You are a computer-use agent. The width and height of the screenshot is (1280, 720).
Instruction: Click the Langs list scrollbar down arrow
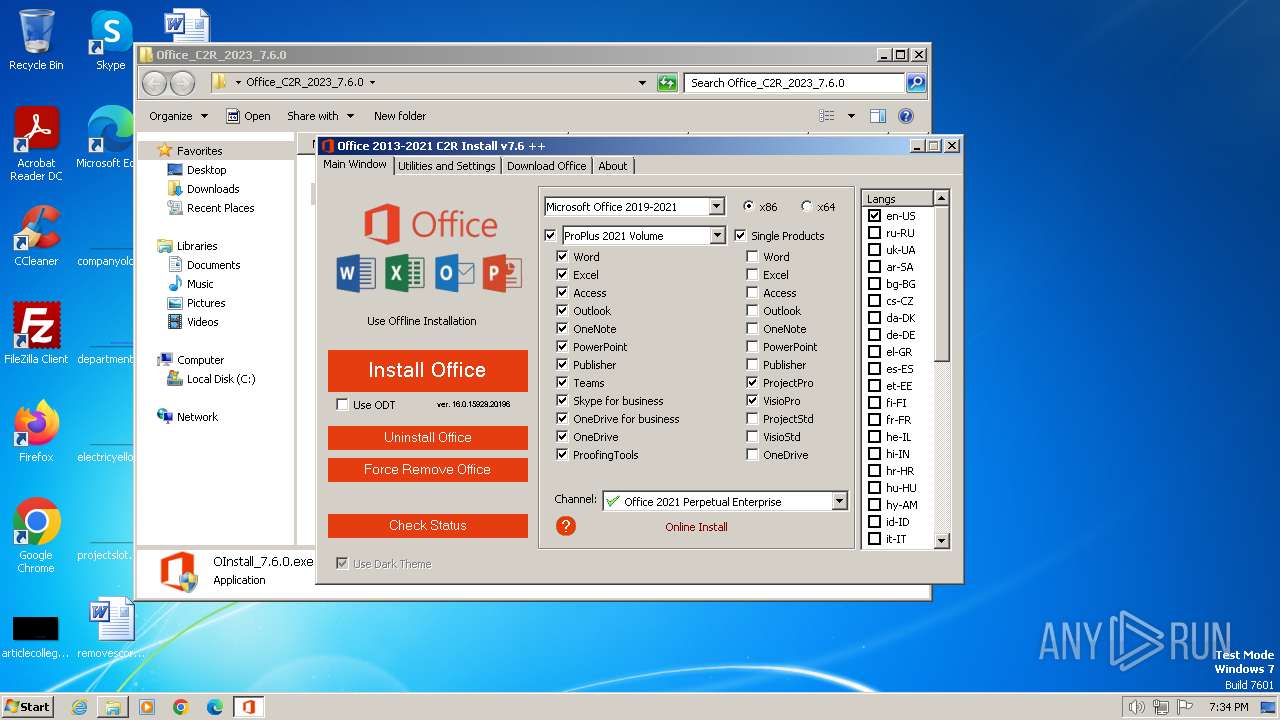tap(941, 540)
